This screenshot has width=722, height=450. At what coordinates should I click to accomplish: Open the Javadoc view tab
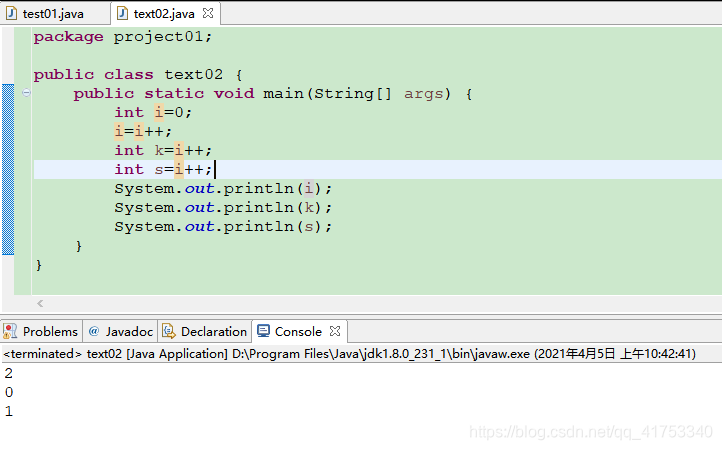pos(121,332)
